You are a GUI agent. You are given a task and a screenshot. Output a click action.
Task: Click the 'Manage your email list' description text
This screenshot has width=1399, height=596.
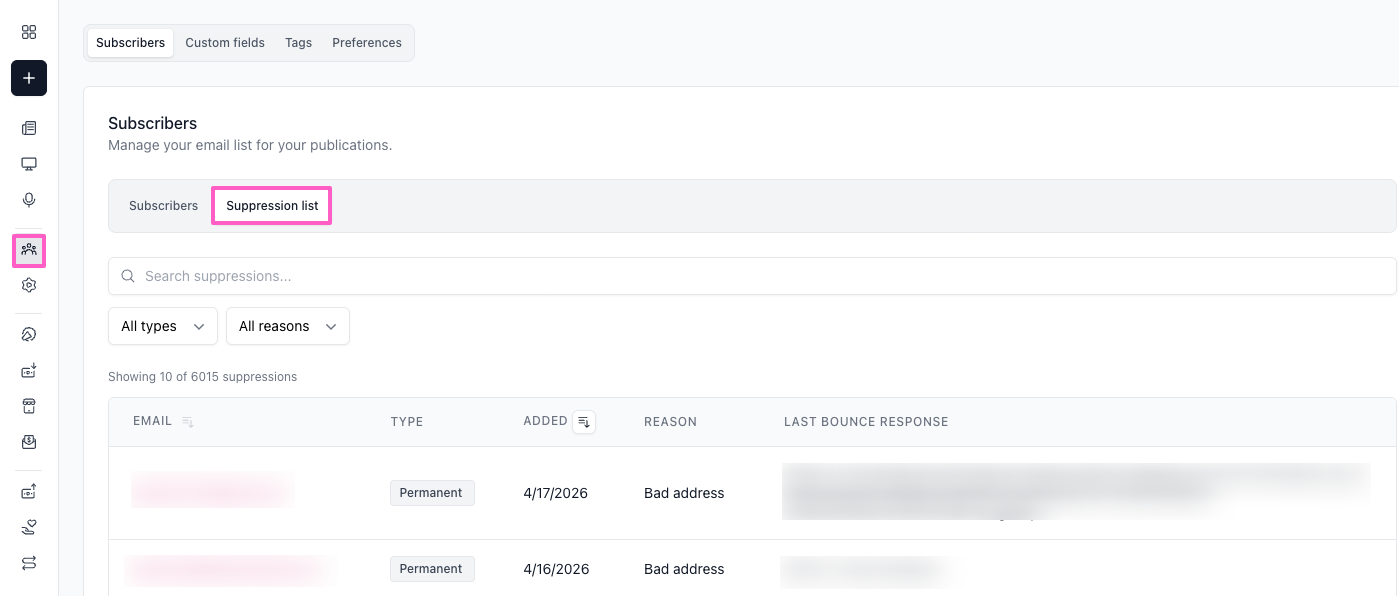(x=250, y=145)
